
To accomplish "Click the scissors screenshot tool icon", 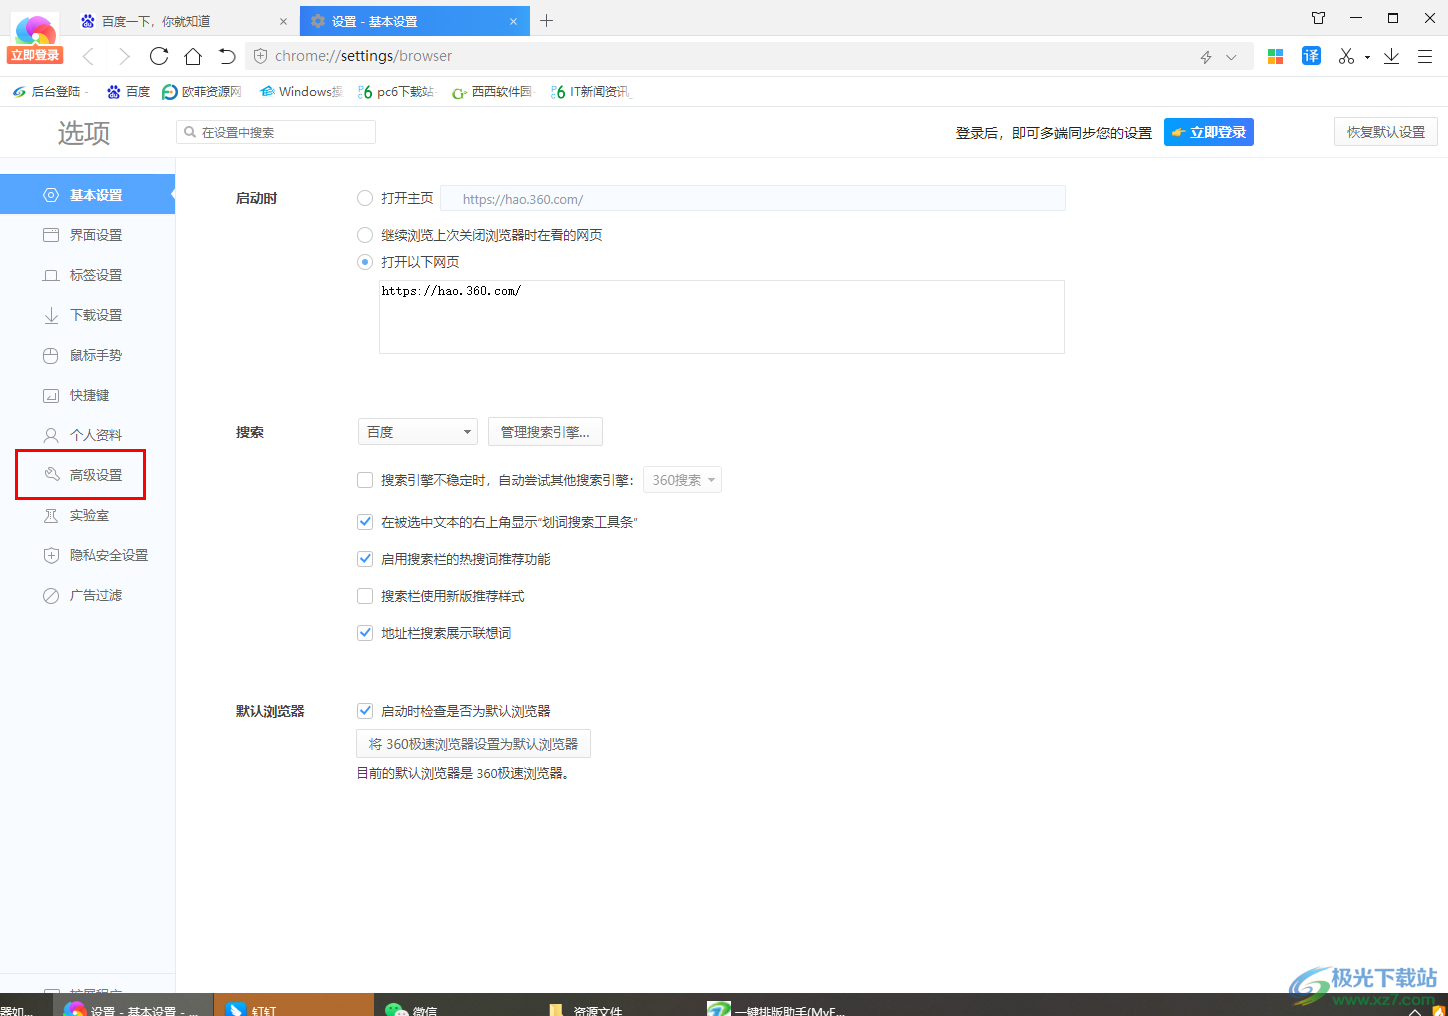I will click(1346, 56).
